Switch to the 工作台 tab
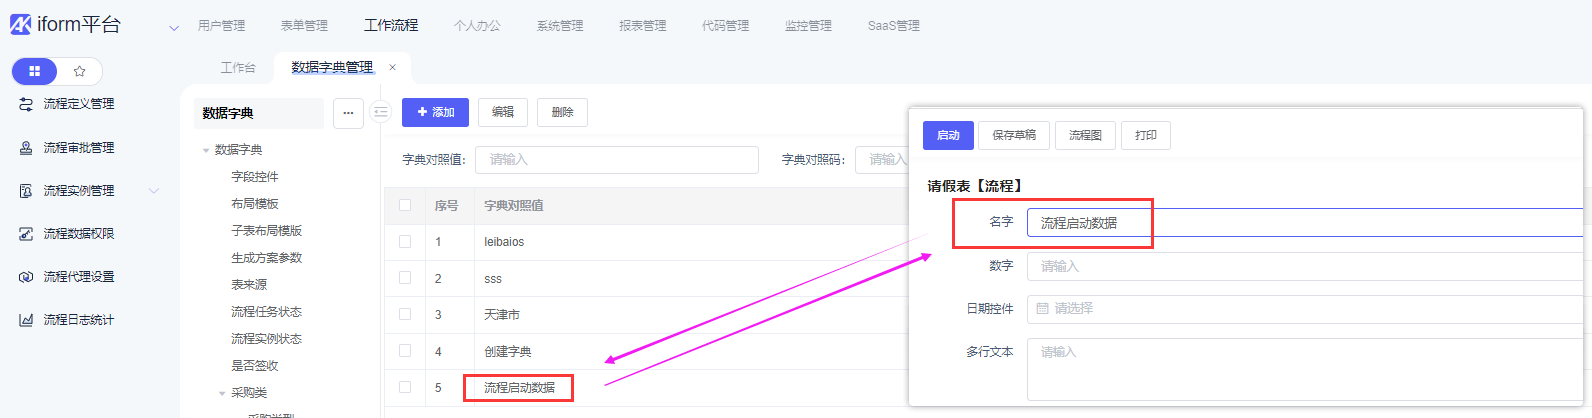The height and width of the screenshot is (418, 1592). (x=238, y=67)
